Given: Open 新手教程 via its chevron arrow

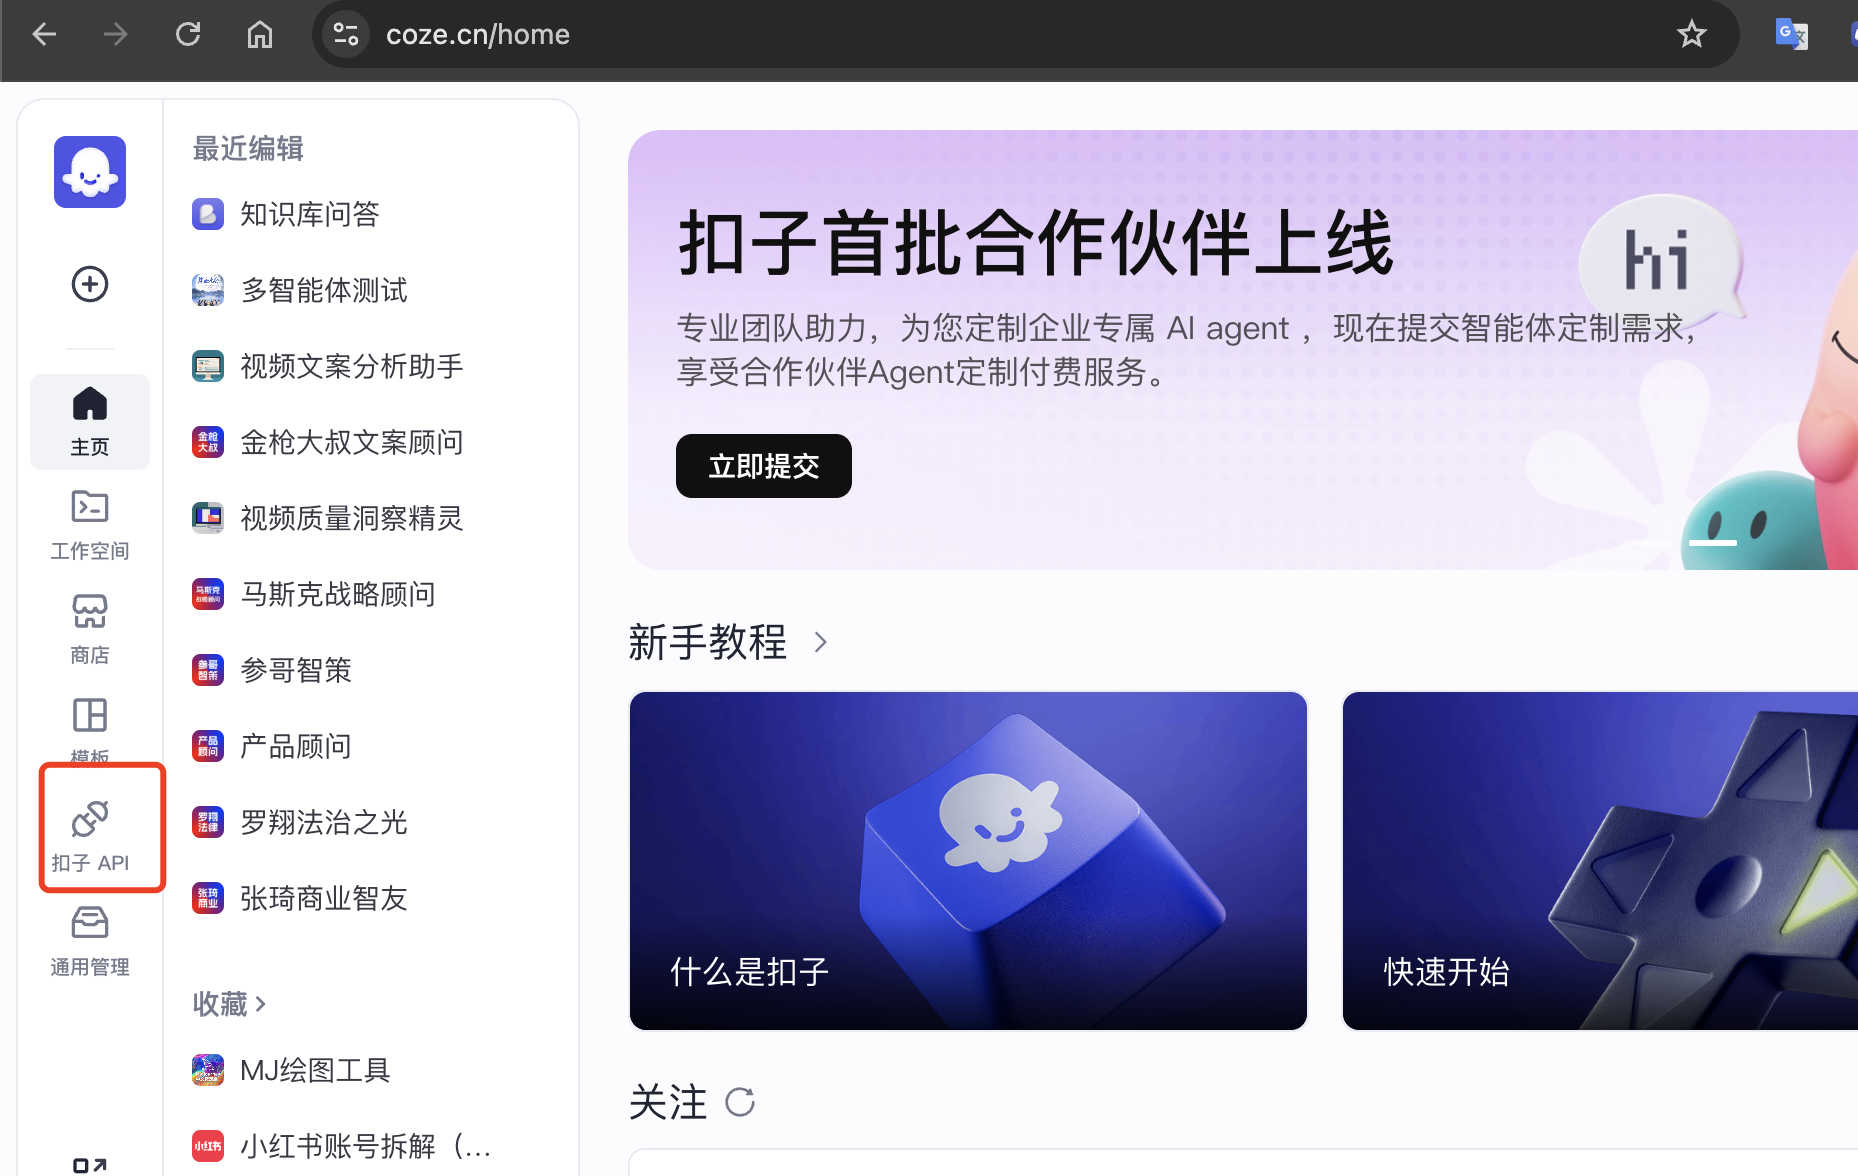Looking at the screenshot, I should point(821,642).
